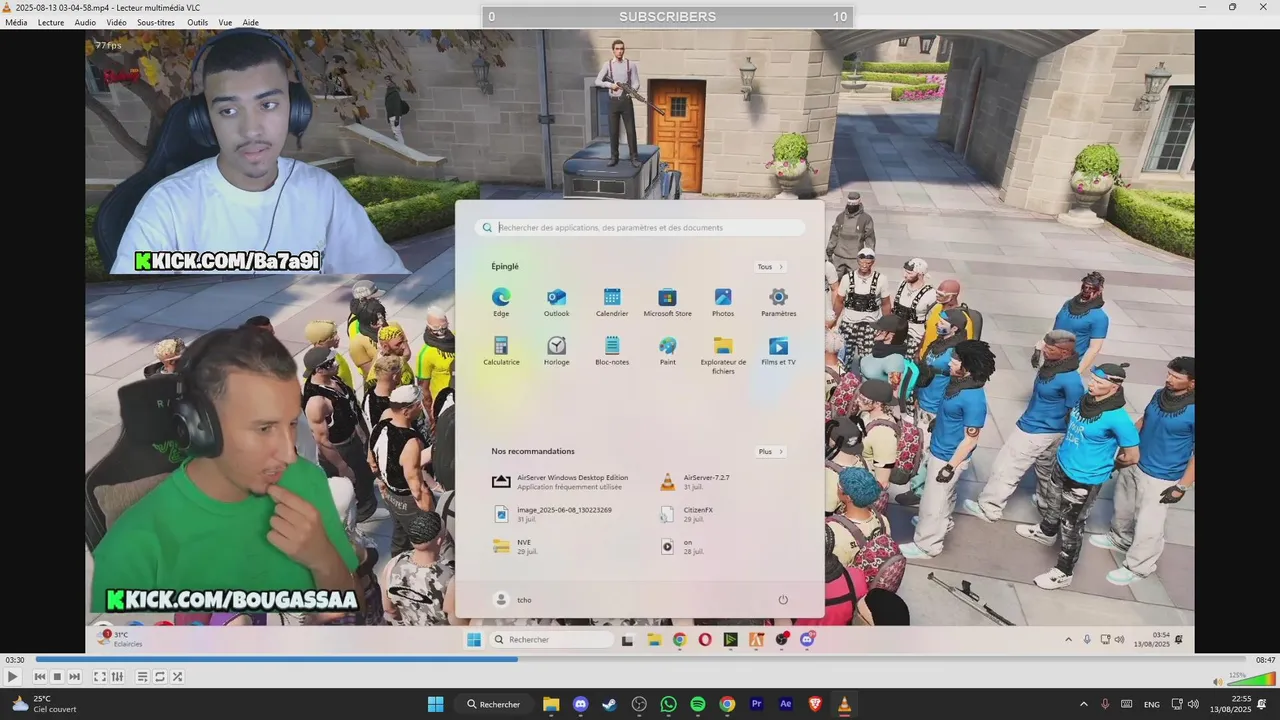Click the taskbar Rechercher search box
Screen dimensions: 1280x720
[494, 704]
